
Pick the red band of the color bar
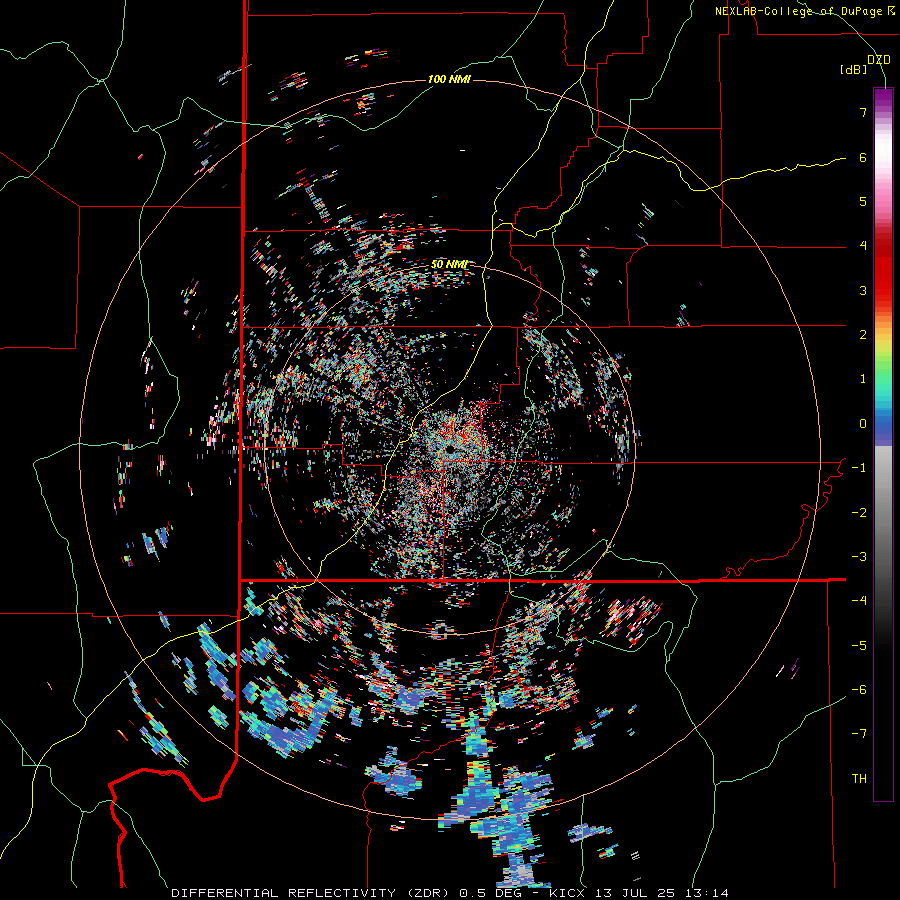[883, 276]
